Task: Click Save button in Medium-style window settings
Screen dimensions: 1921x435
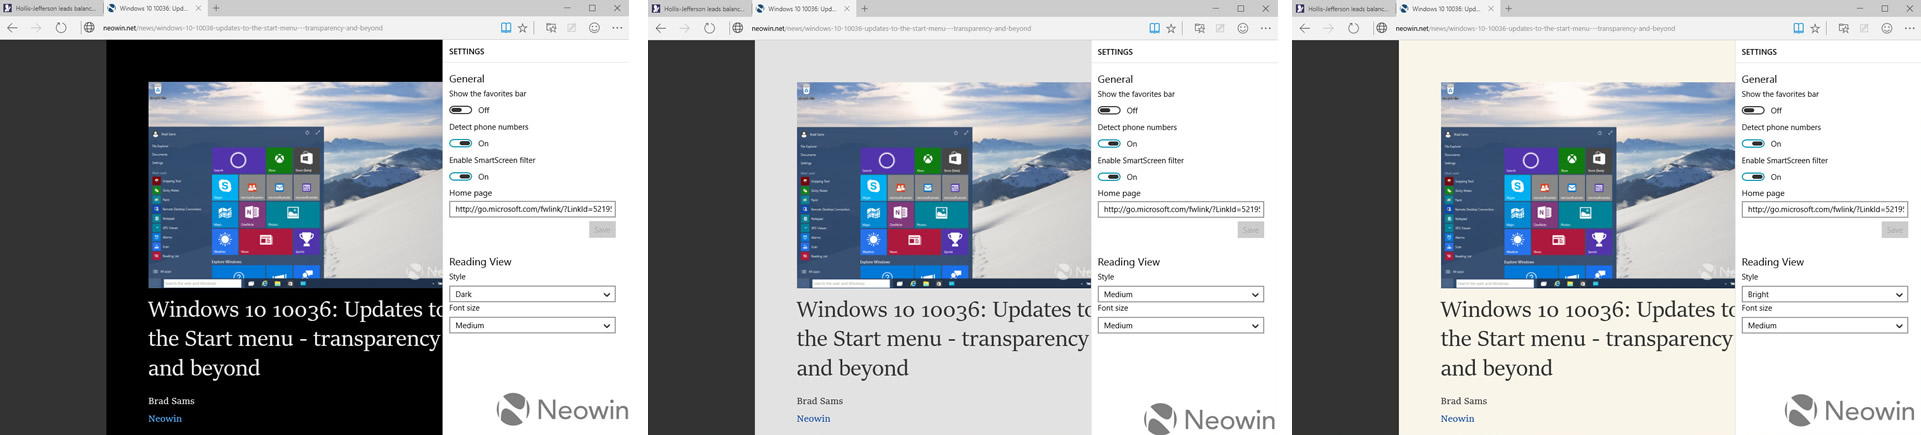Action: [1250, 230]
